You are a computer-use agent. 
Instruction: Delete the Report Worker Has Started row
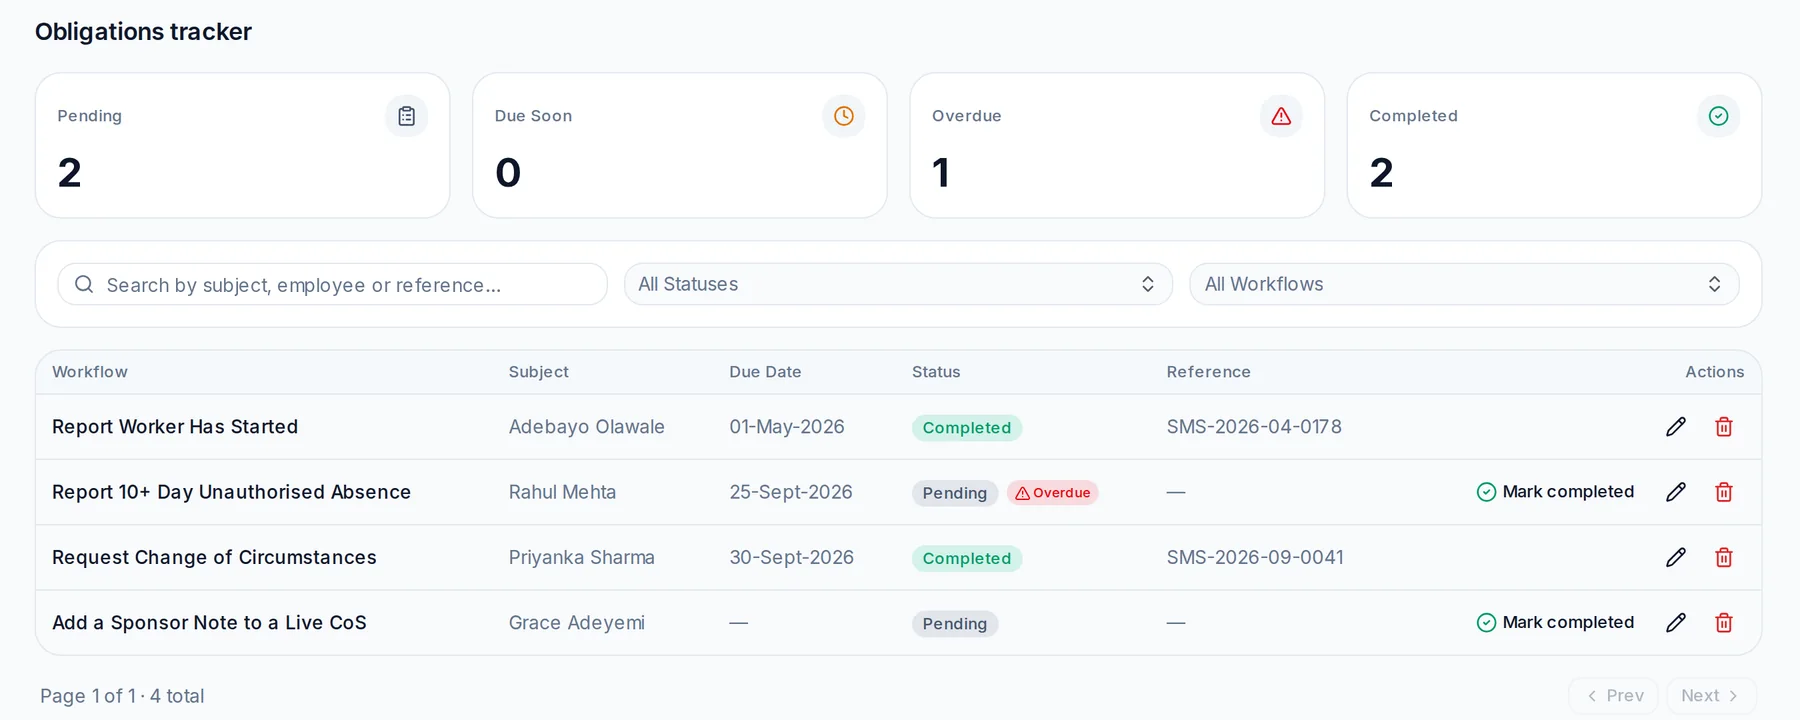pyautogui.click(x=1724, y=427)
